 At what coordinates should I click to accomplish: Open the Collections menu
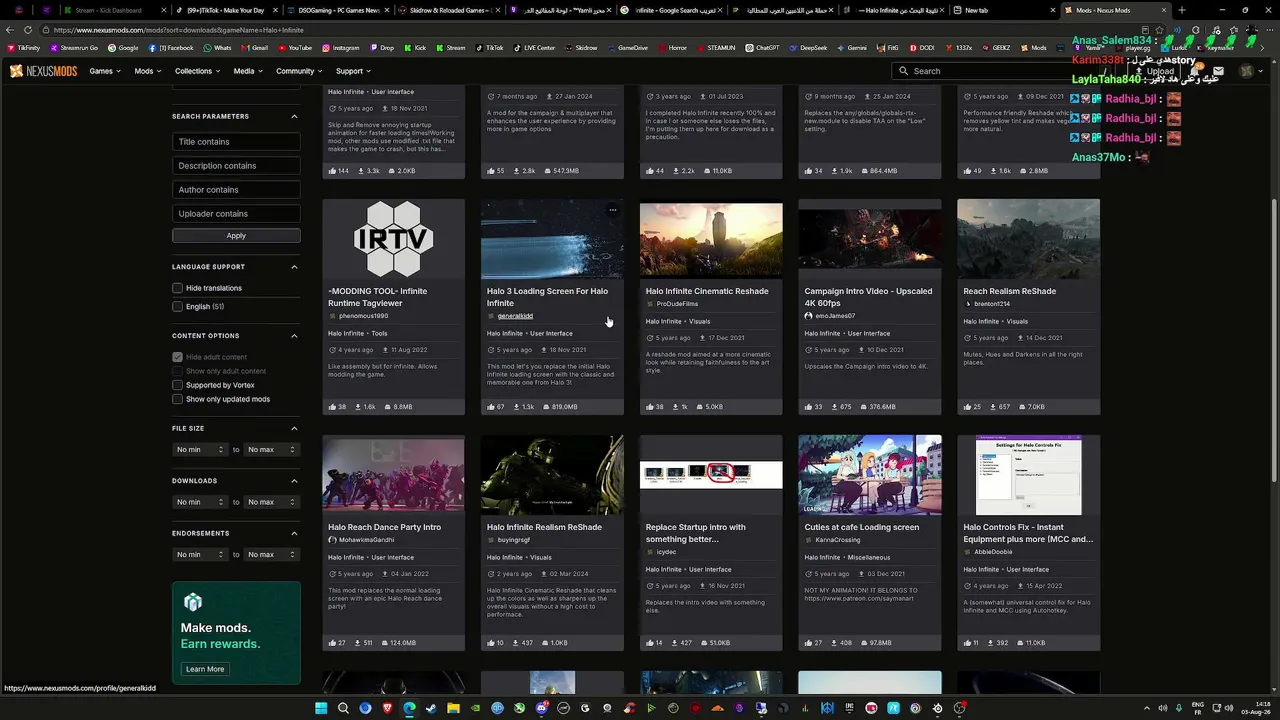(198, 71)
